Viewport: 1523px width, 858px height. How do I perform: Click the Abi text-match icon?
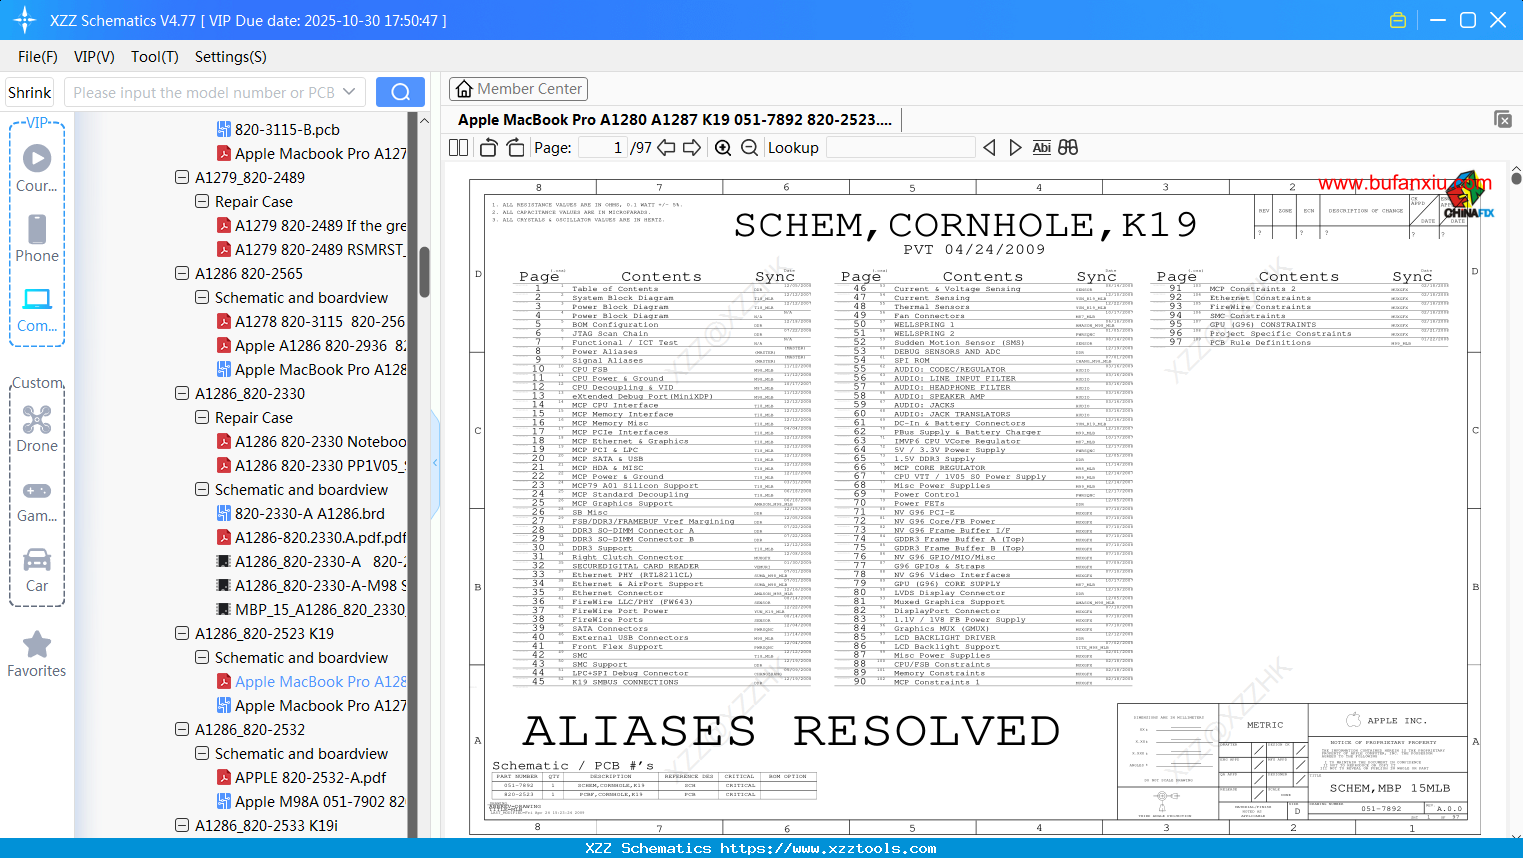pos(1041,147)
